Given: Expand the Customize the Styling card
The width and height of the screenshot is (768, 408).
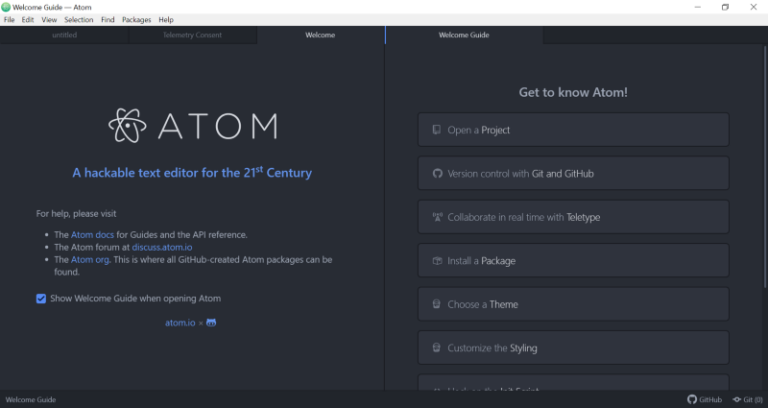Looking at the screenshot, I should coord(573,348).
